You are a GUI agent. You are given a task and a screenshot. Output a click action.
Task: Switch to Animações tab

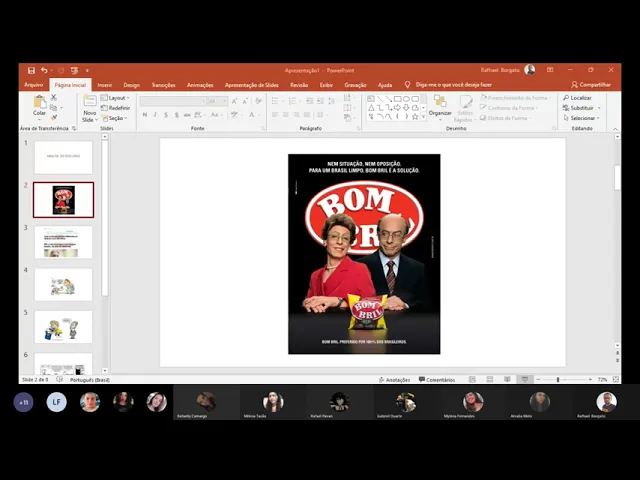point(200,85)
